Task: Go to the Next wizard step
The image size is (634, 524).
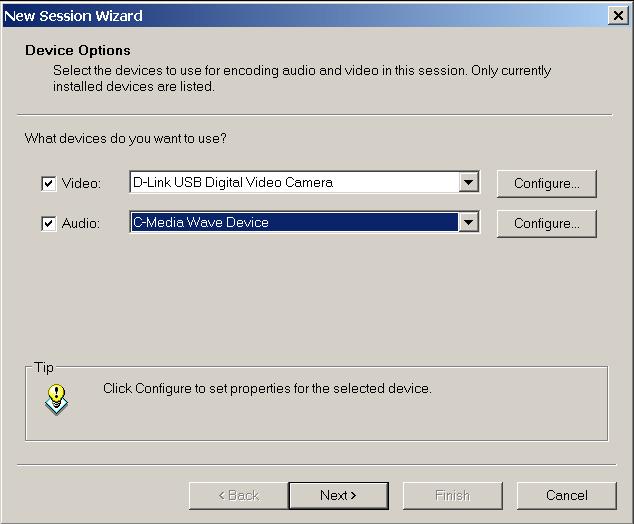Action: [x=338, y=495]
